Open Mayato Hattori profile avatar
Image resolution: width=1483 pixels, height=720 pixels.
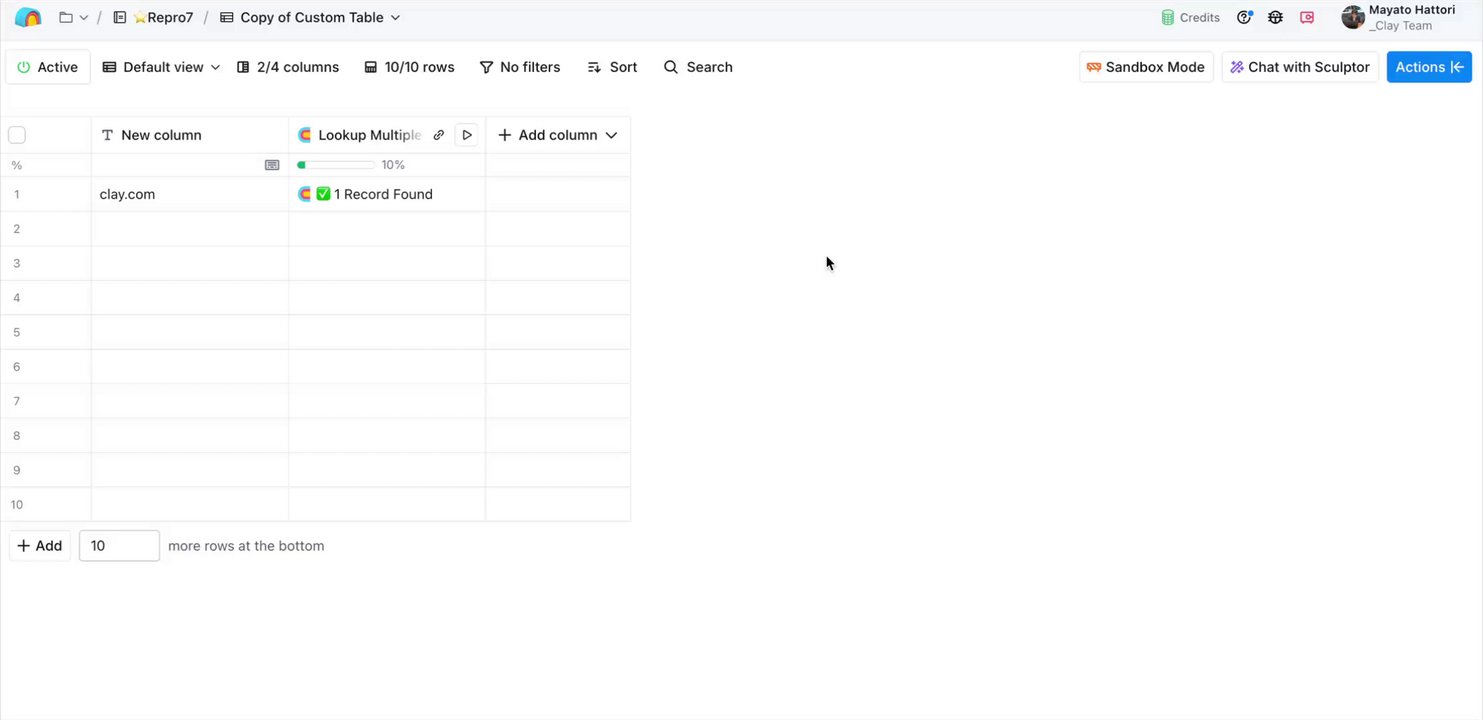pos(1353,17)
